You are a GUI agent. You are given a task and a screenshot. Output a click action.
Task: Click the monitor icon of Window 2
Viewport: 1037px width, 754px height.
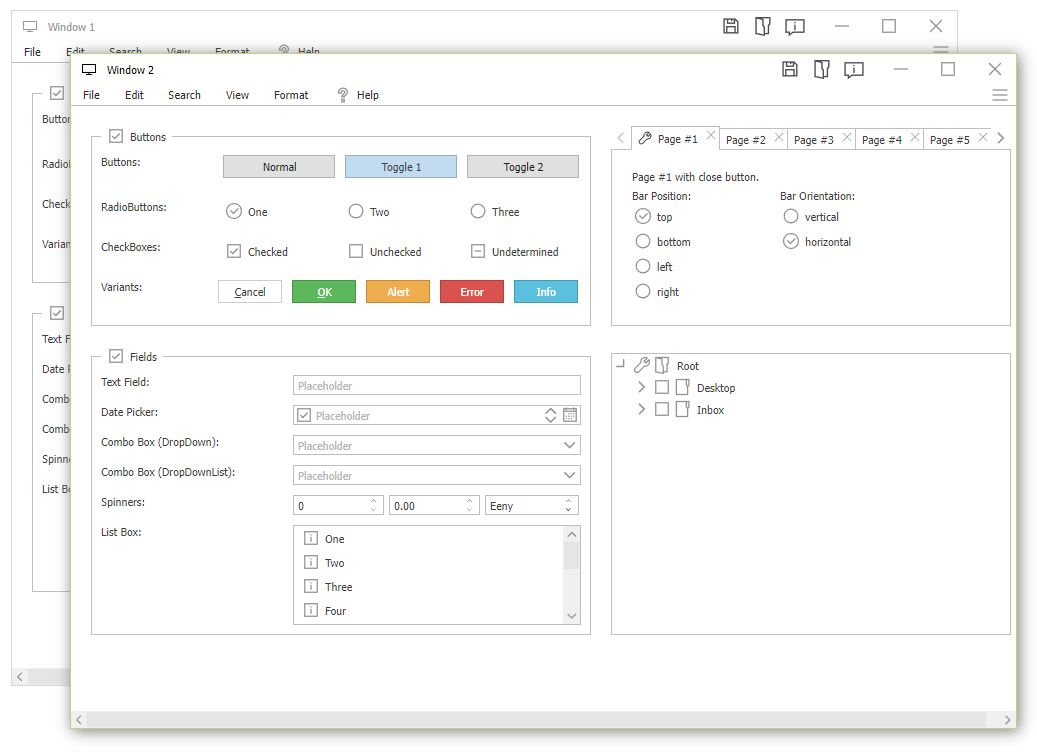click(x=89, y=69)
